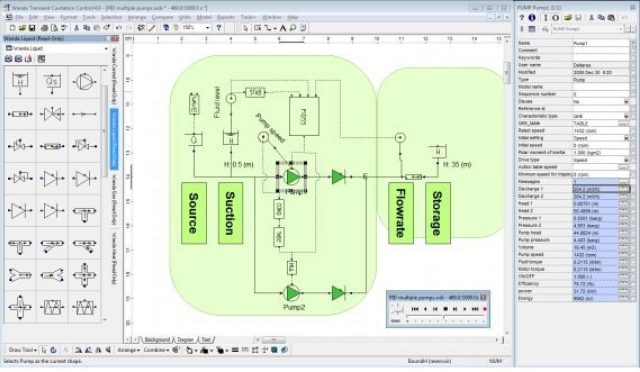Click the Arrange button in the bottom toolbar
This screenshot has width=640, height=372.
tap(128, 350)
